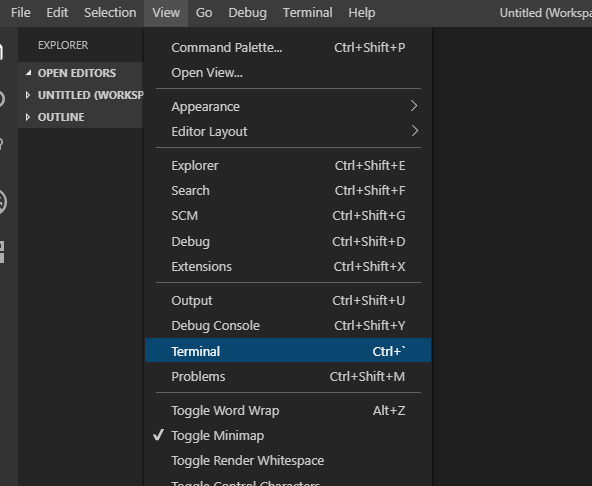The image size is (592, 486).
Task: Toggle Word Wrap option
Action: (288, 410)
